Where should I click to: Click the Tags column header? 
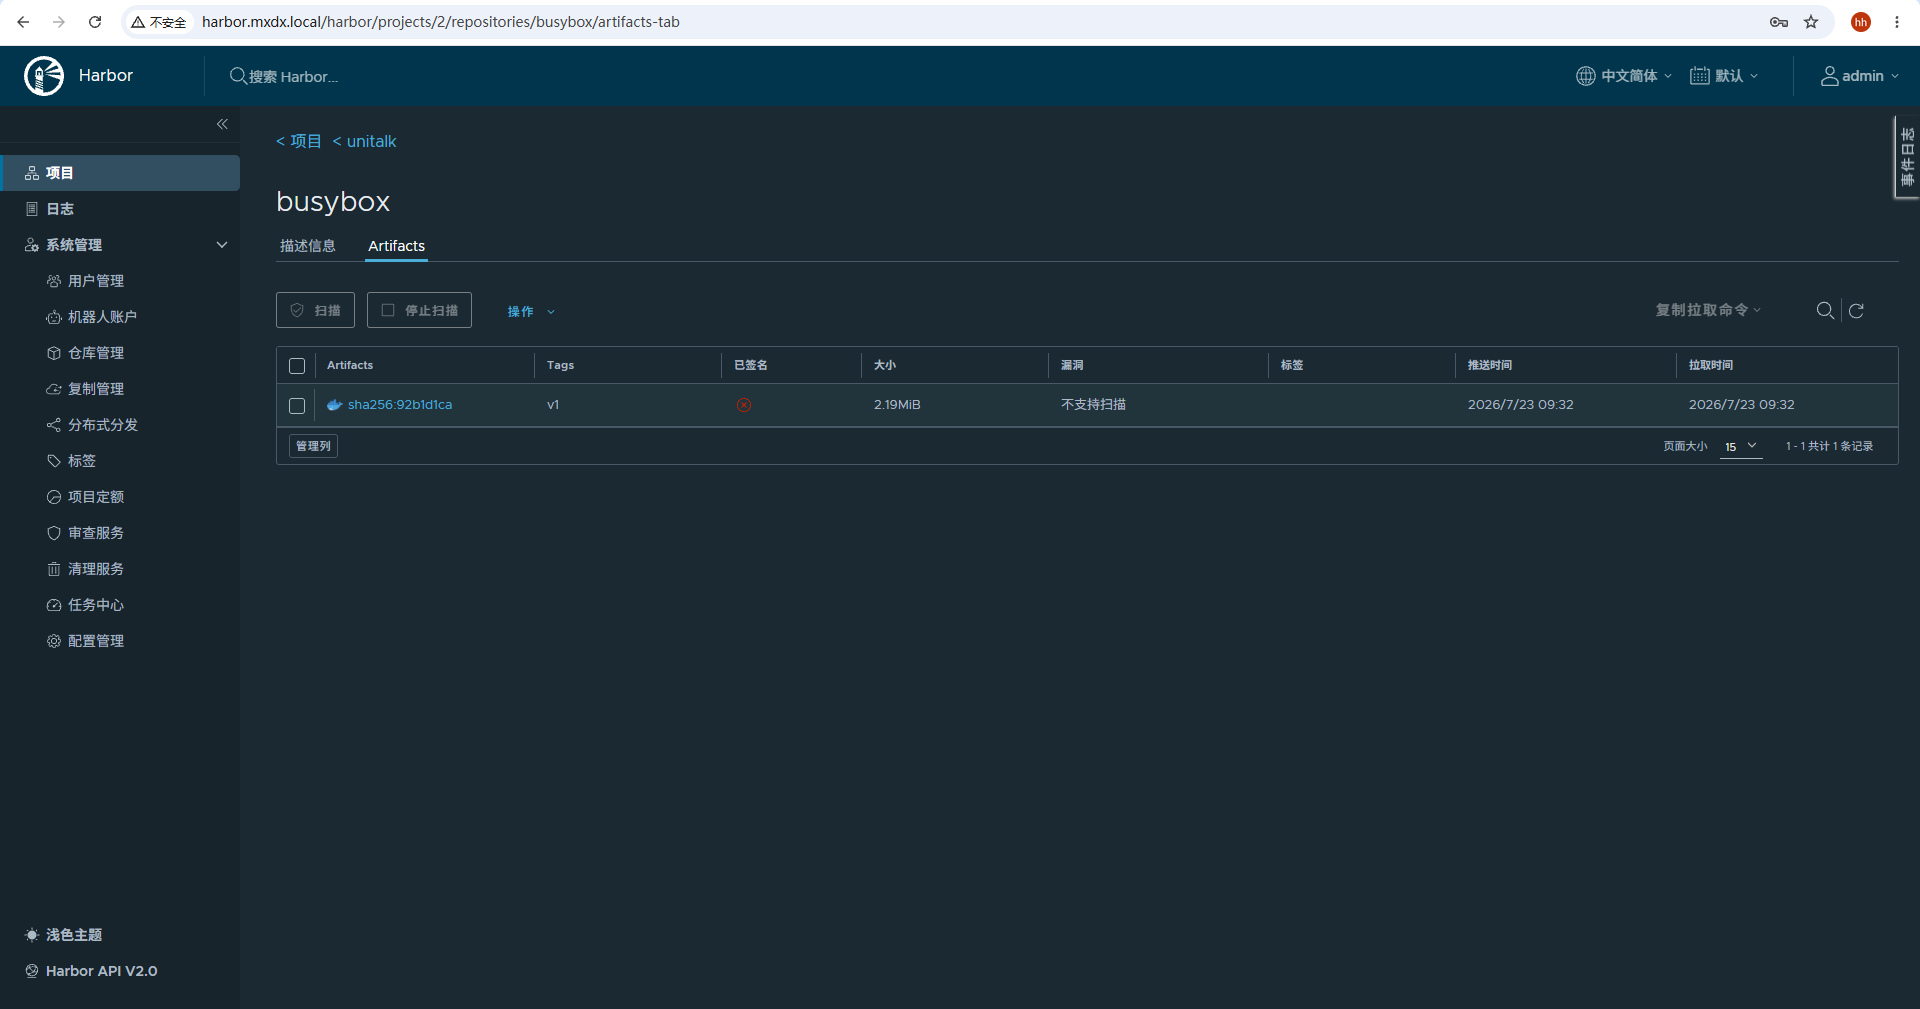point(560,365)
